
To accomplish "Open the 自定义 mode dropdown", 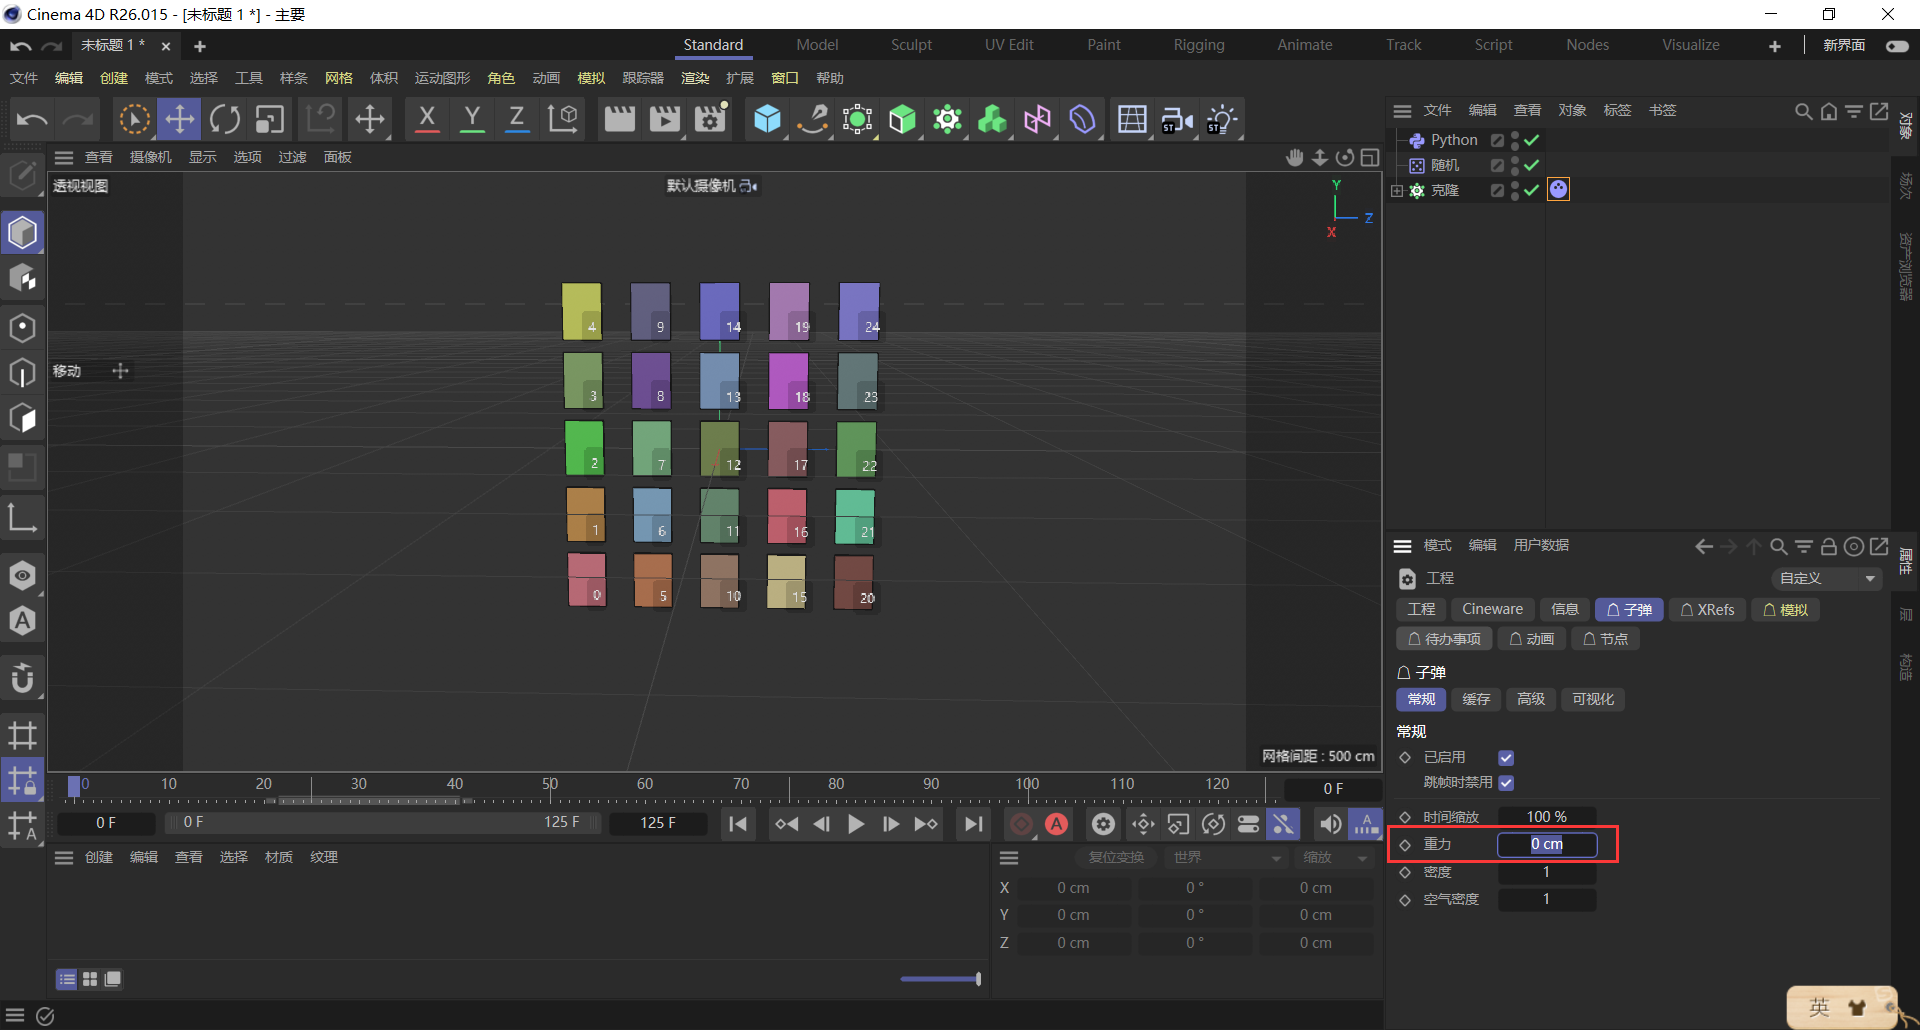I will [x=1826, y=578].
